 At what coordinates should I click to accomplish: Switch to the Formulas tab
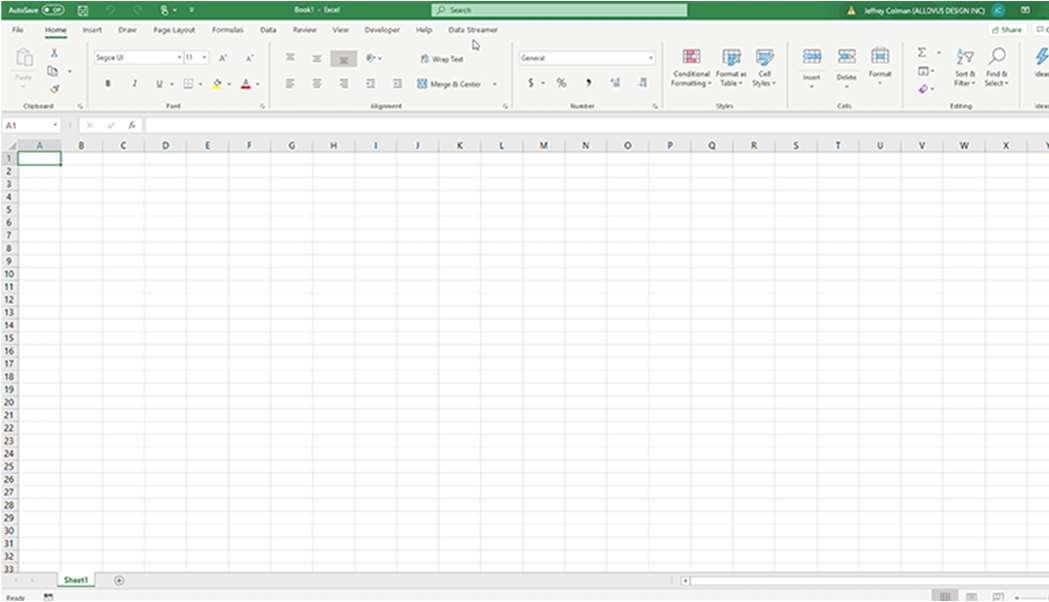point(227,30)
